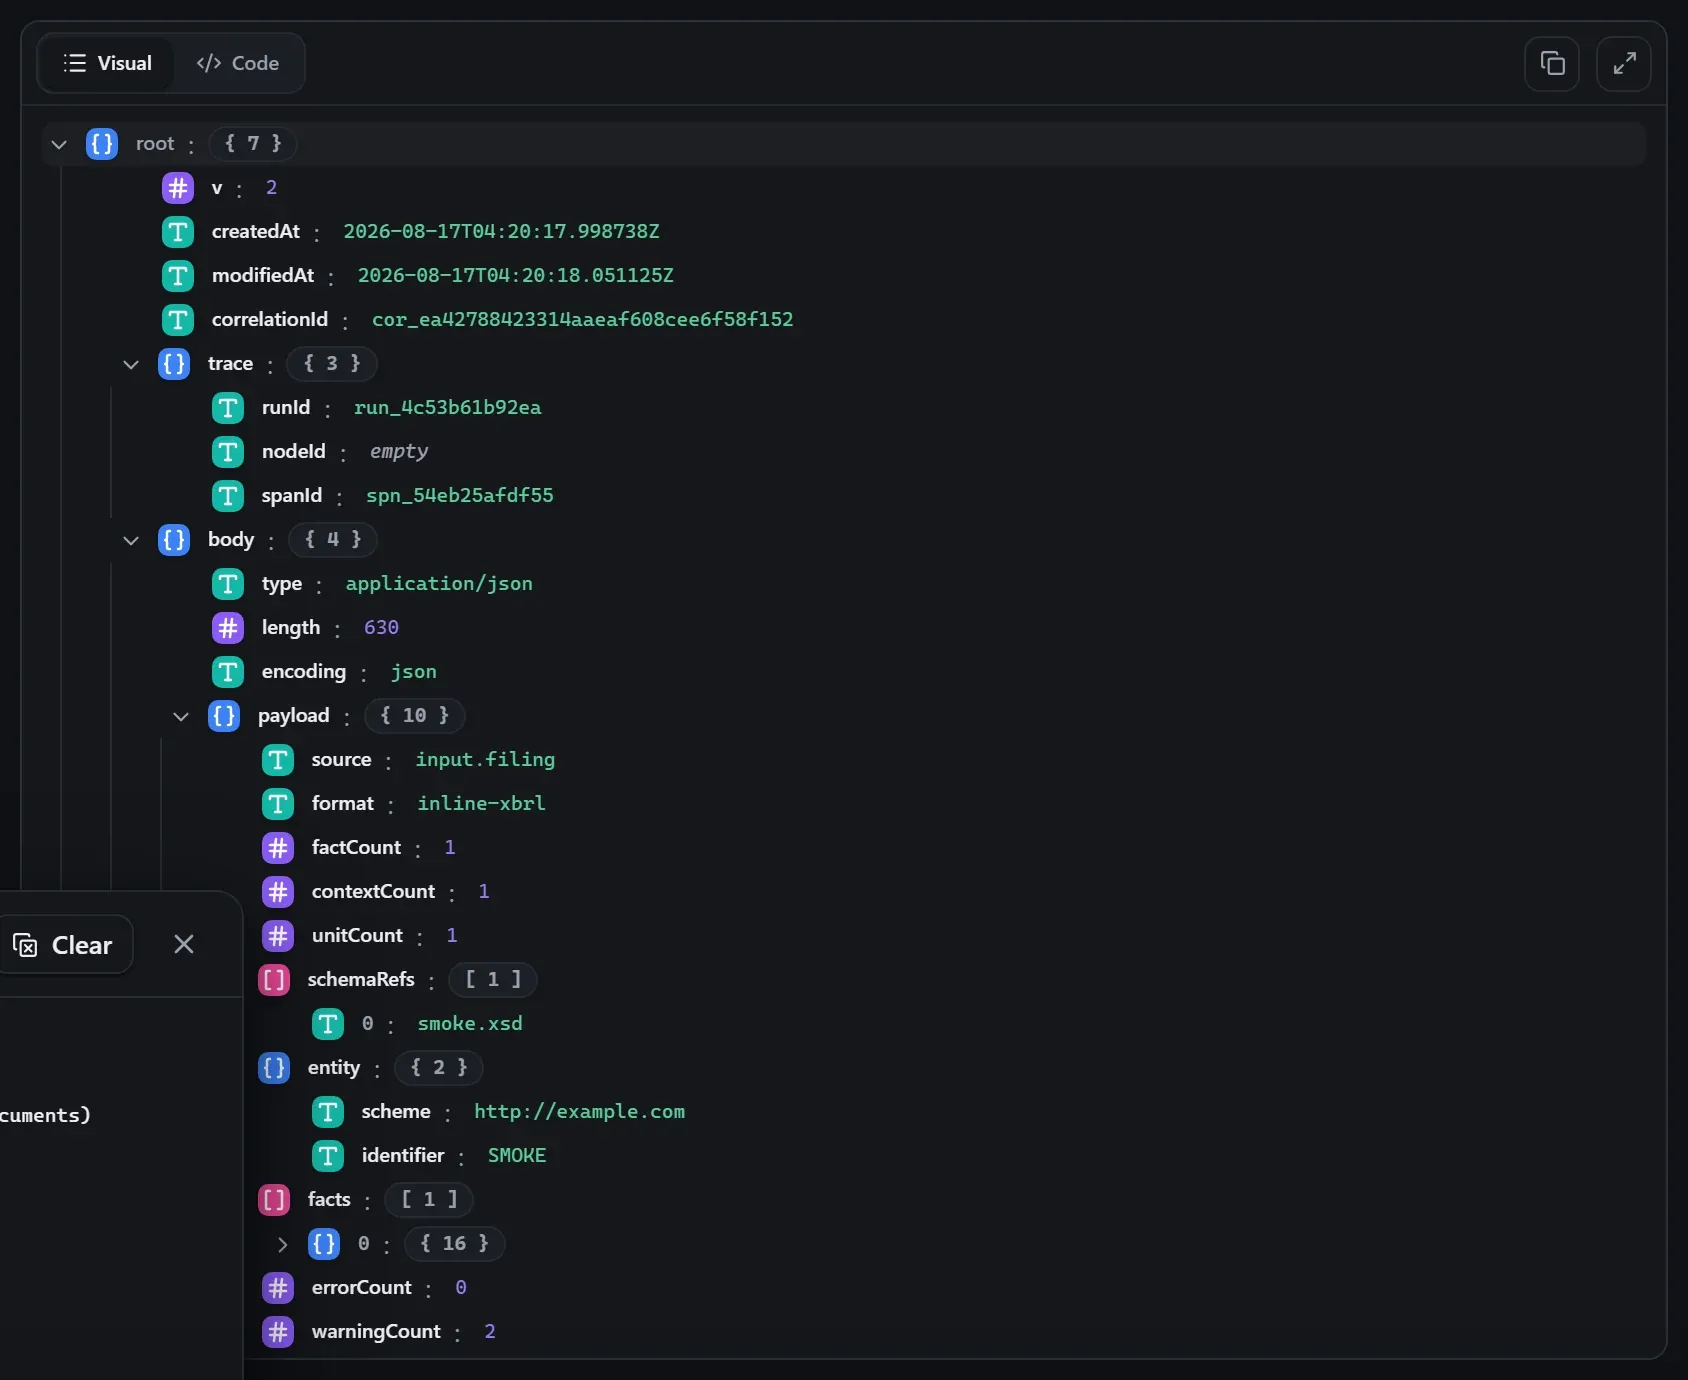Screen dimensions: 1688x1380
Task: Switch to the Code tab
Action: 238,63
